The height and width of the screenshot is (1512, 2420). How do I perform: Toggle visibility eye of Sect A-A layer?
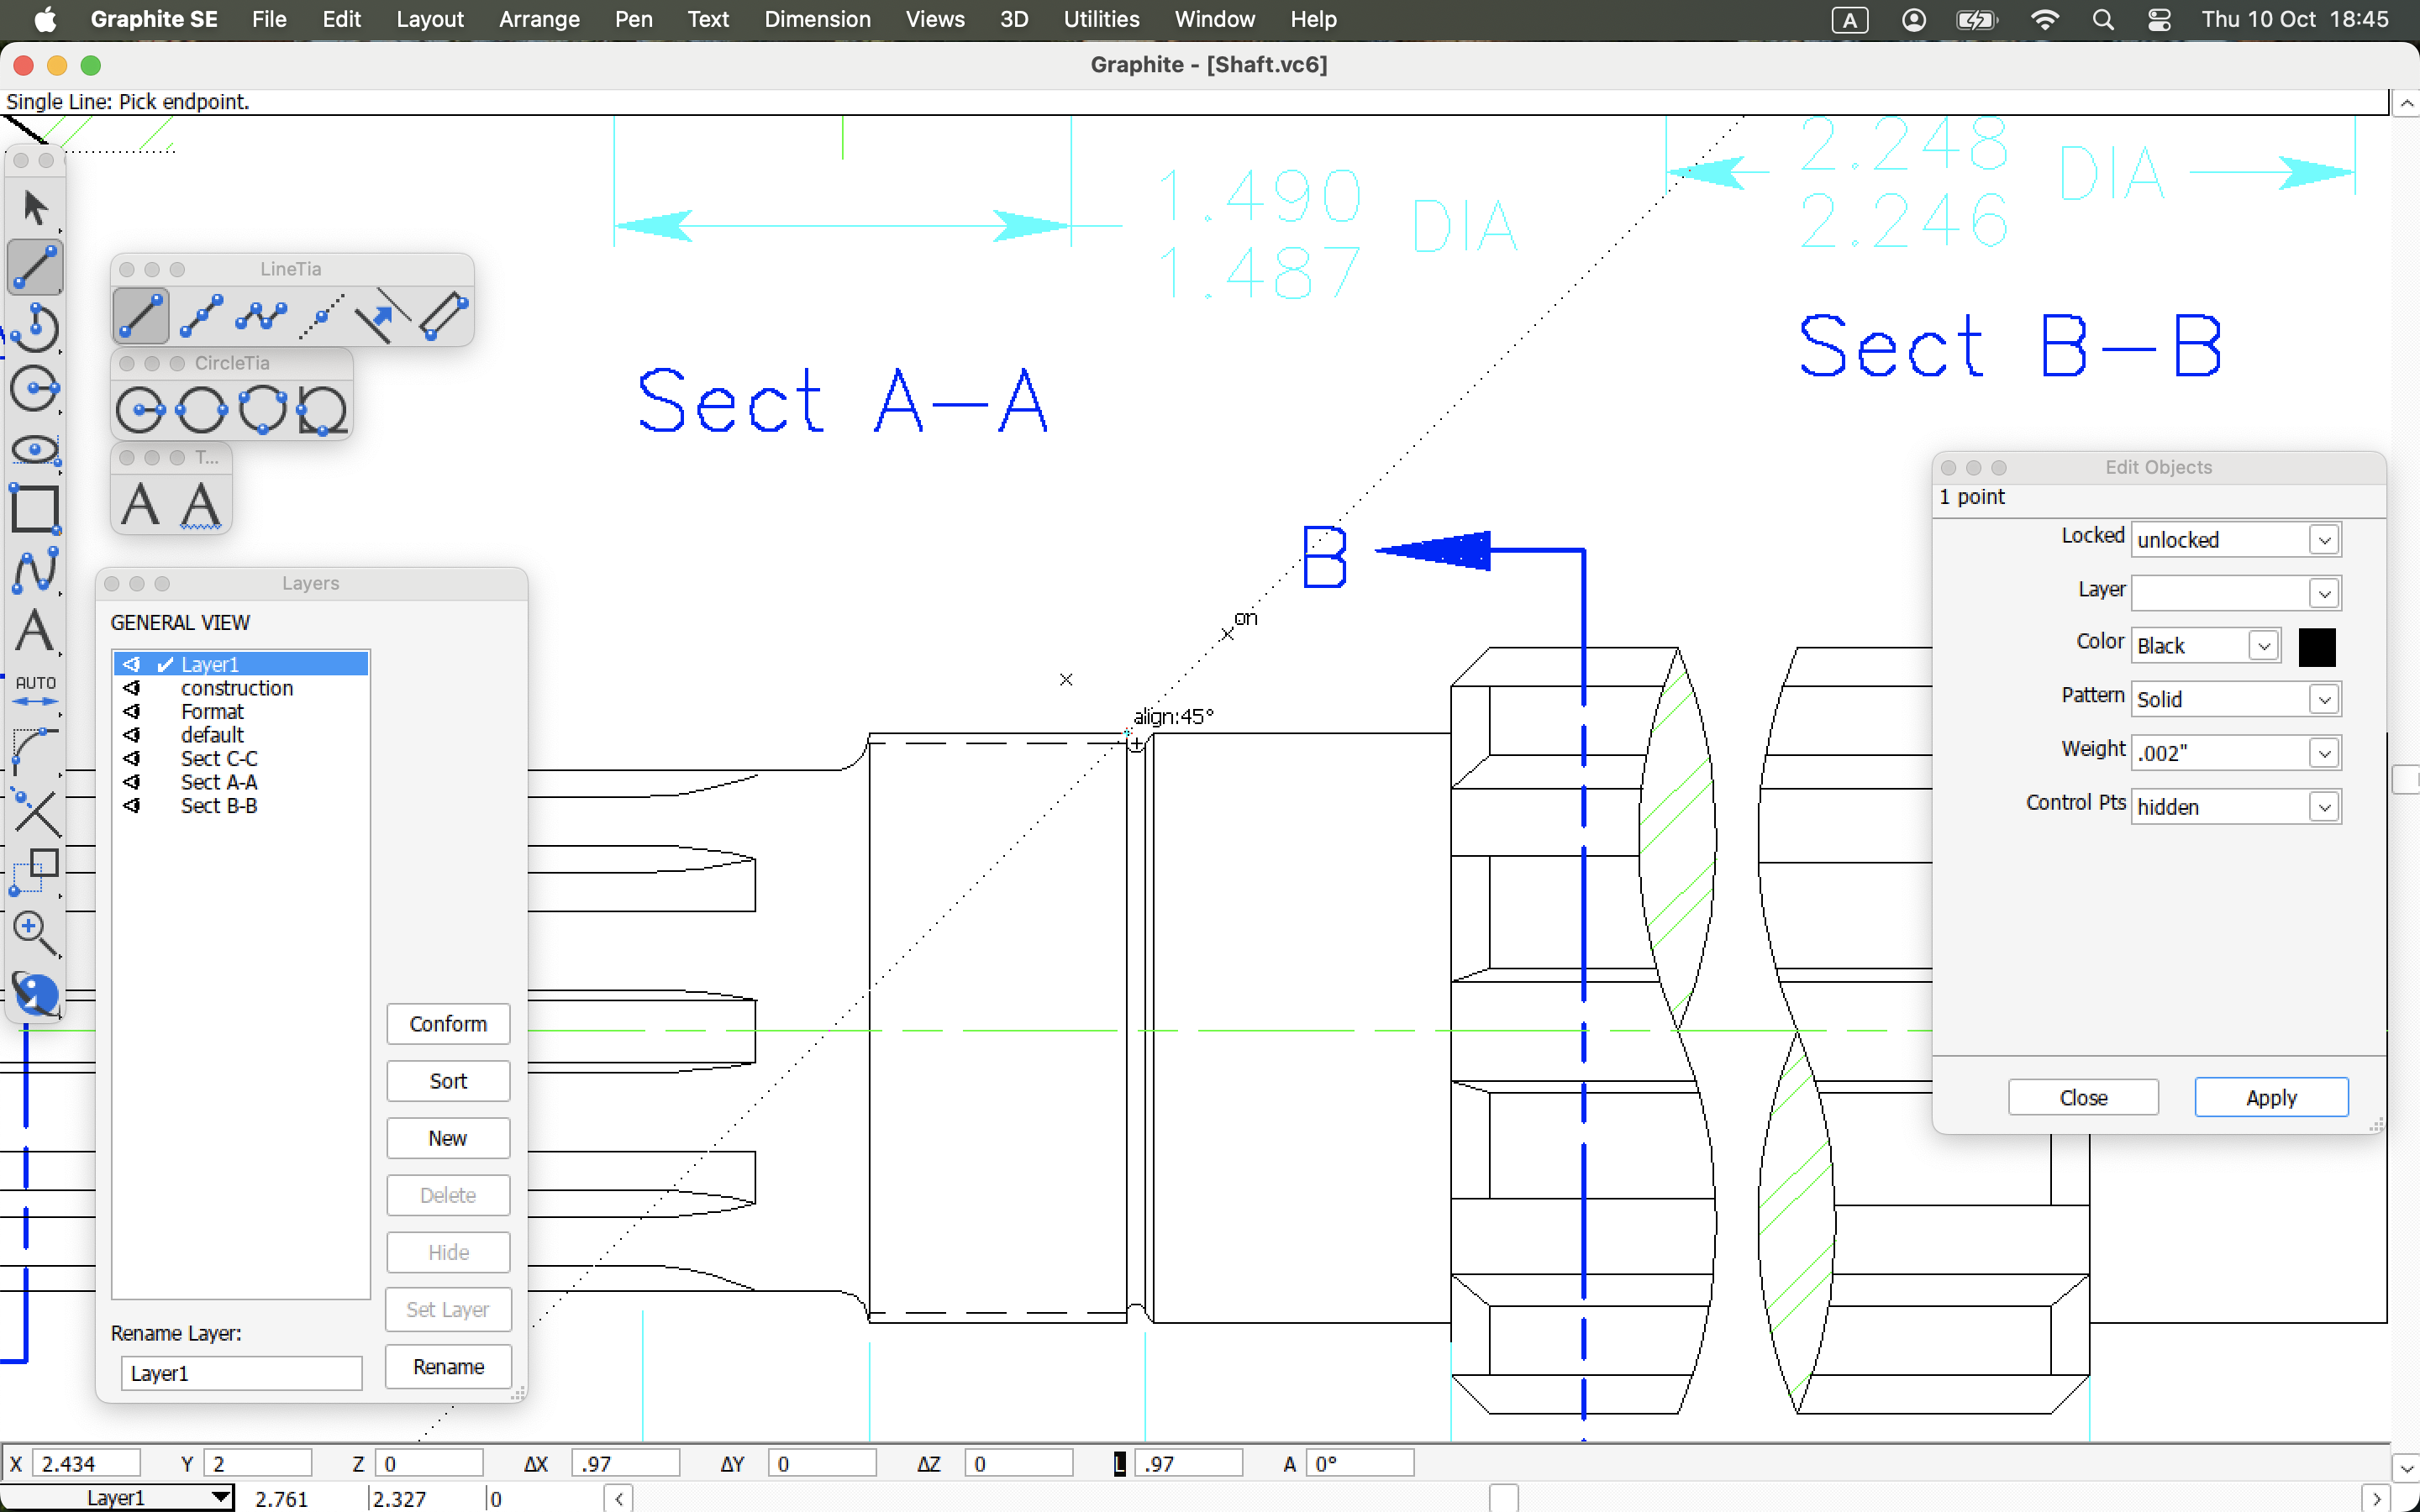click(132, 782)
